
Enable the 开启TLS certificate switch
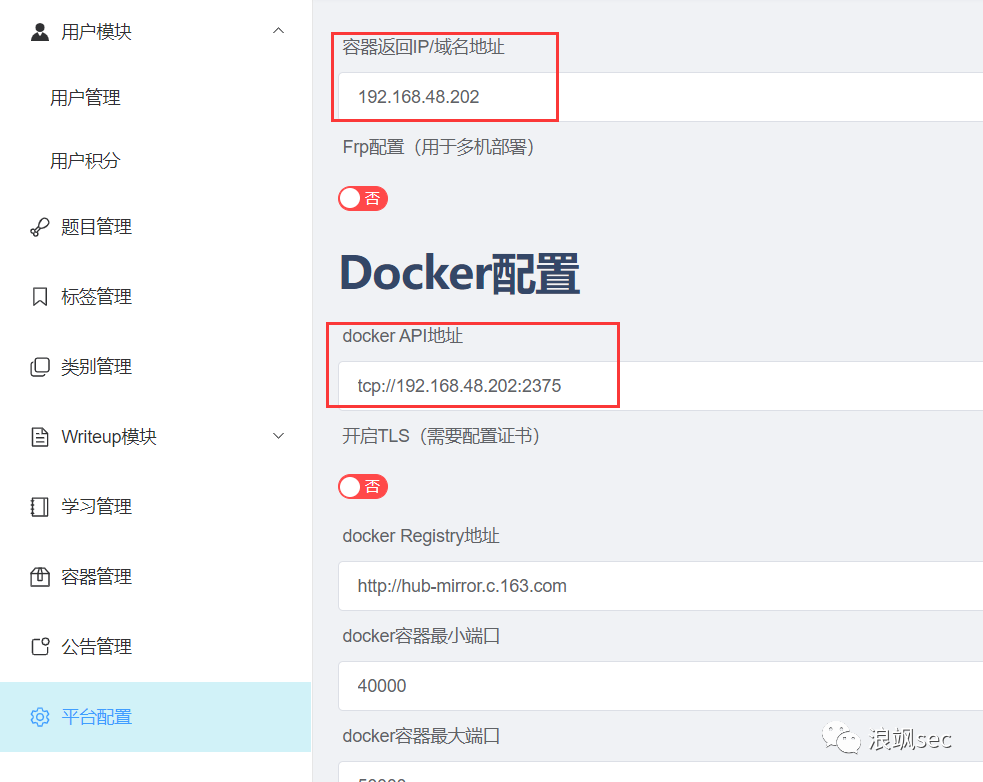coord(363,487)
